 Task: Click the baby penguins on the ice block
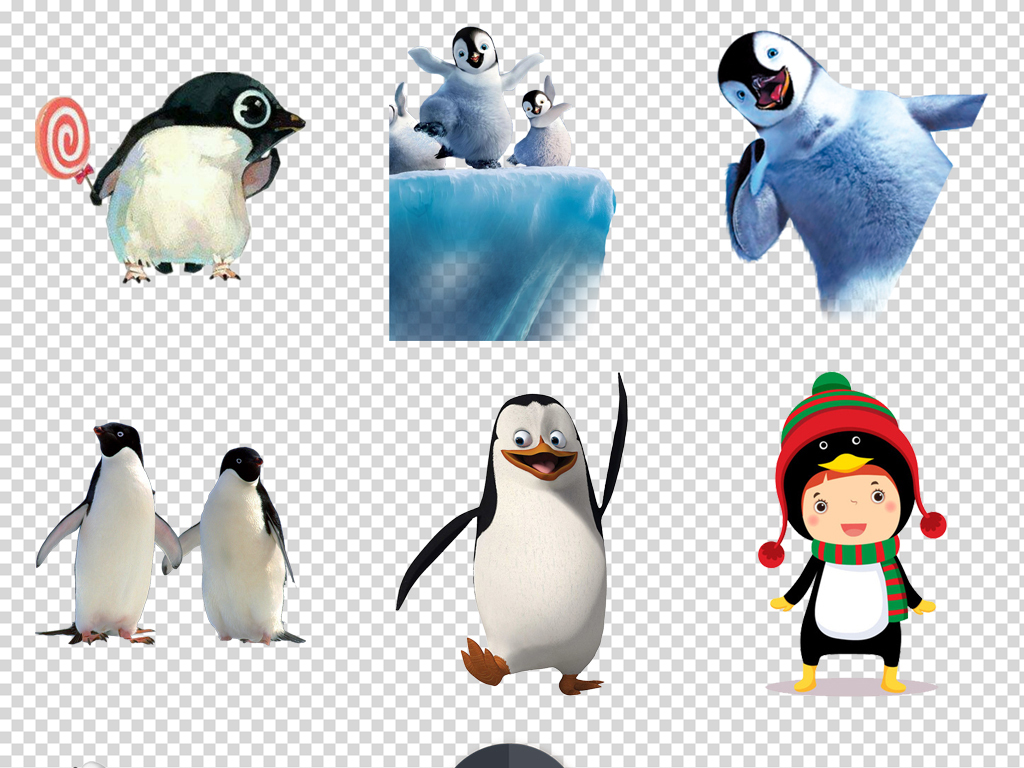502,184
